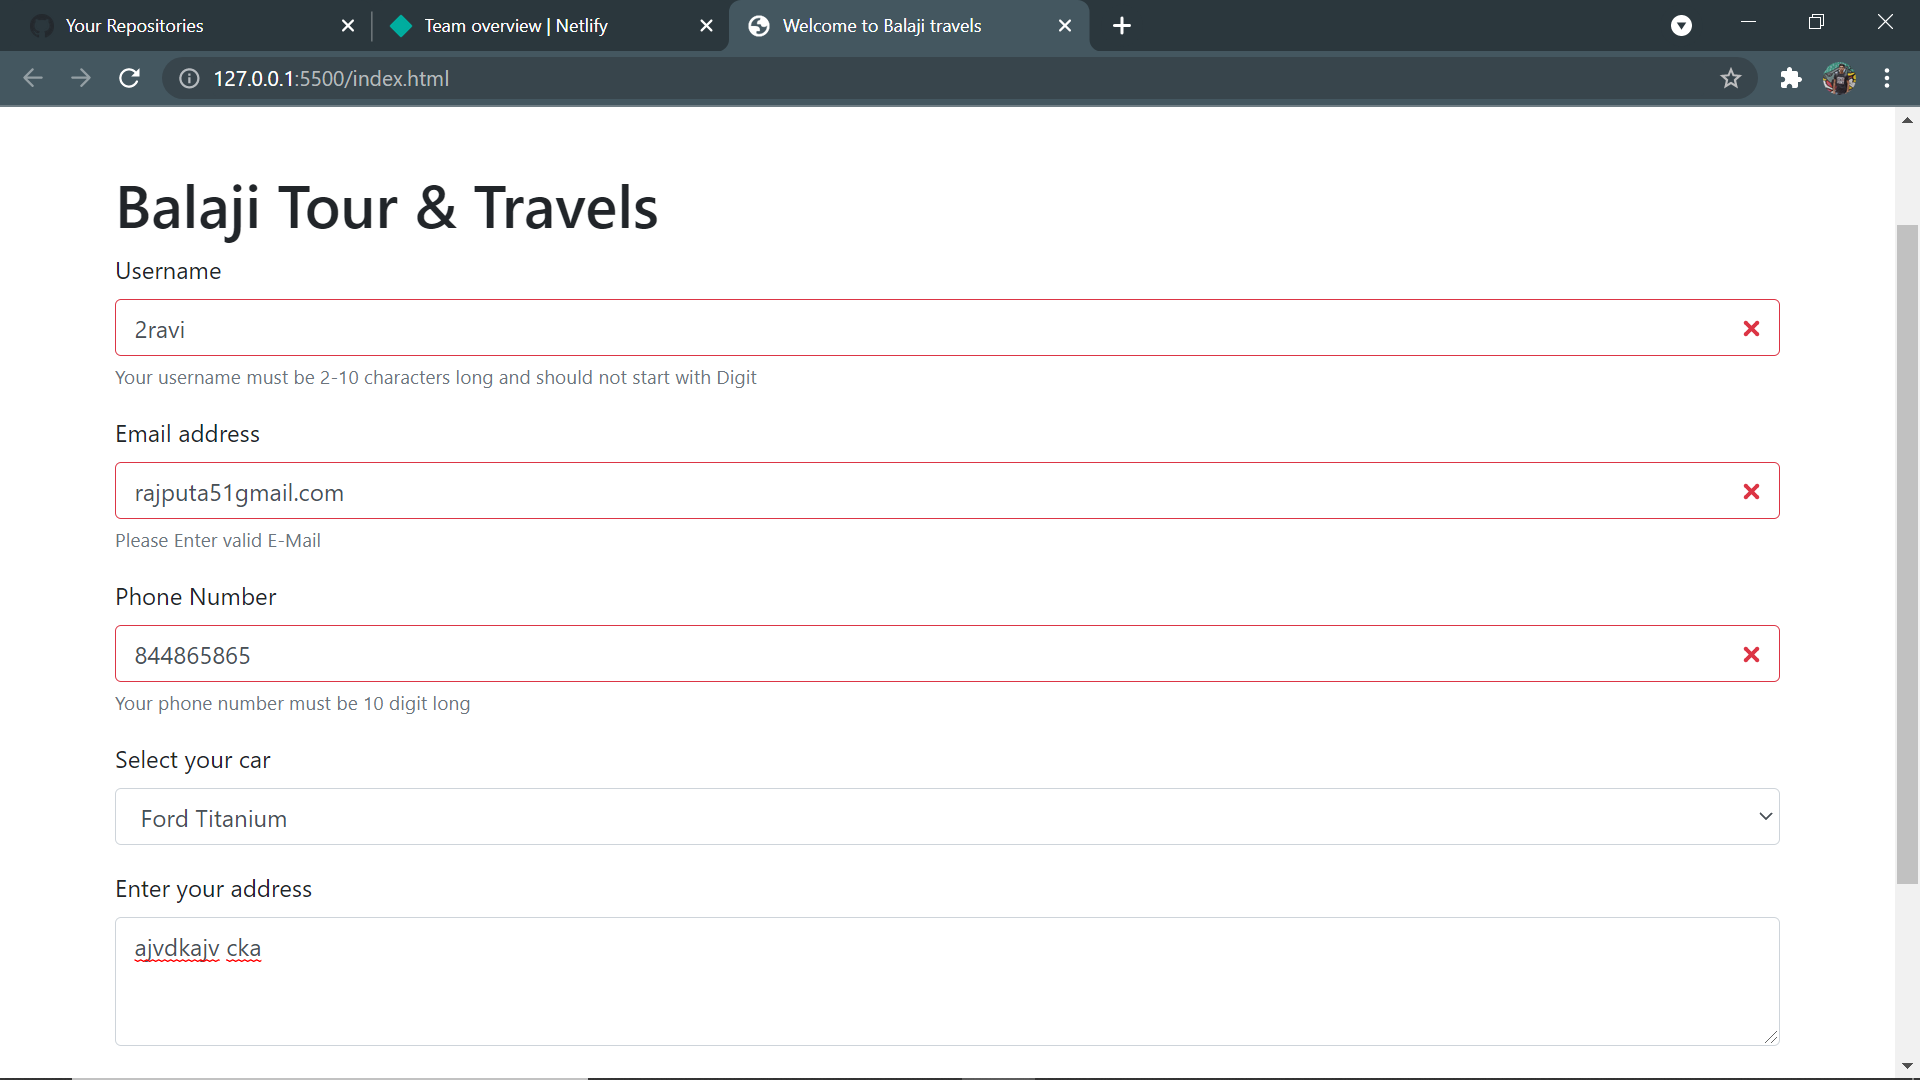
Task: Click the red X icon in Phone Number field
Action: pos(1751,654)
